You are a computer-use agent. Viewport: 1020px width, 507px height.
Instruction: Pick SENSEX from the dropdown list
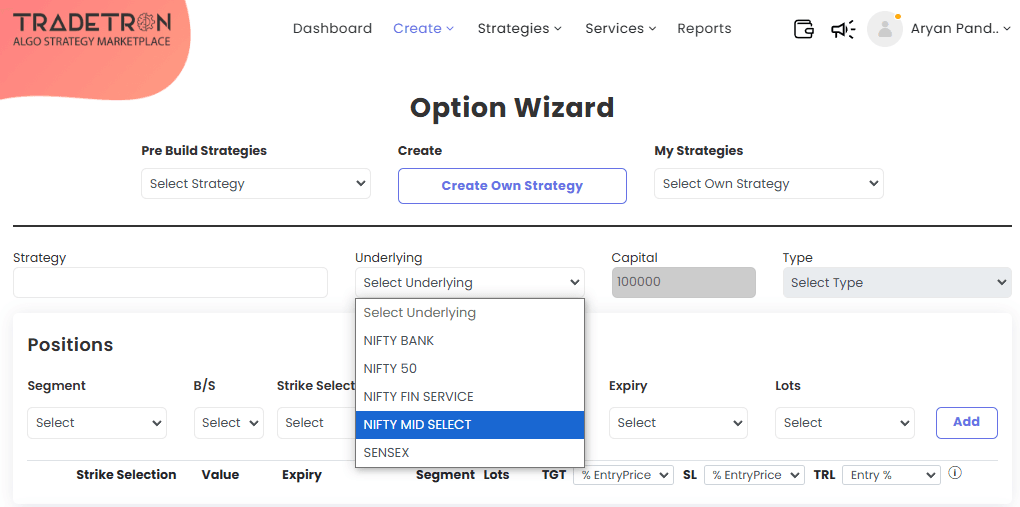469,453
